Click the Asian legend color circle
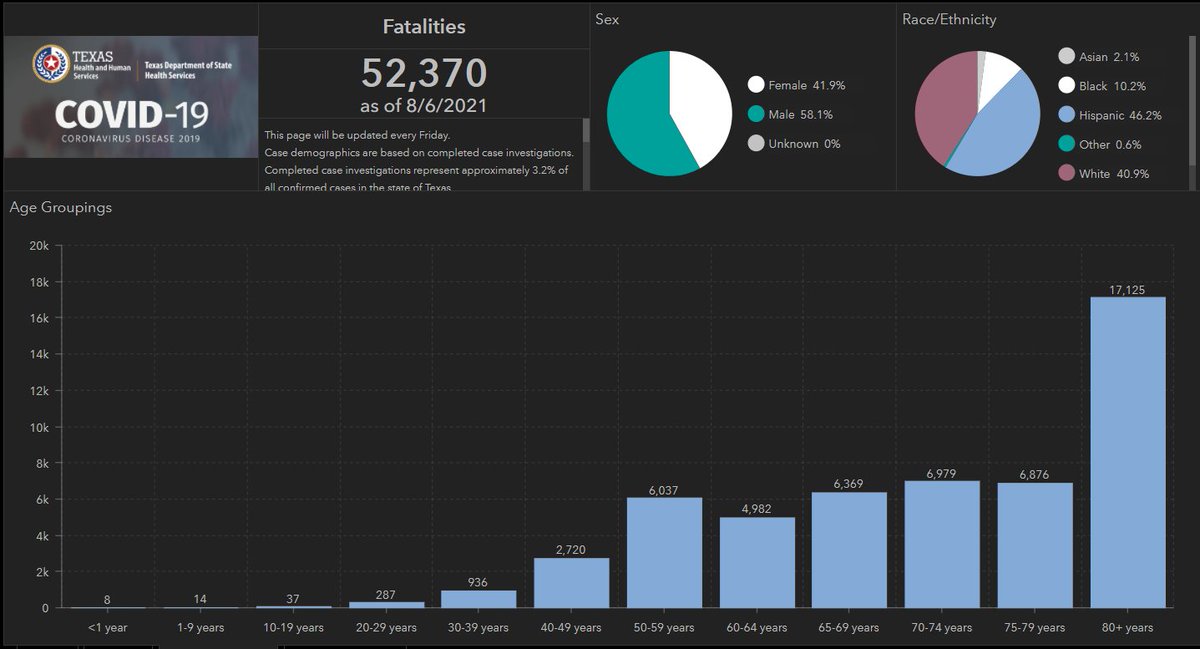Viewport: 1200px width, 649px height. 1067,57
